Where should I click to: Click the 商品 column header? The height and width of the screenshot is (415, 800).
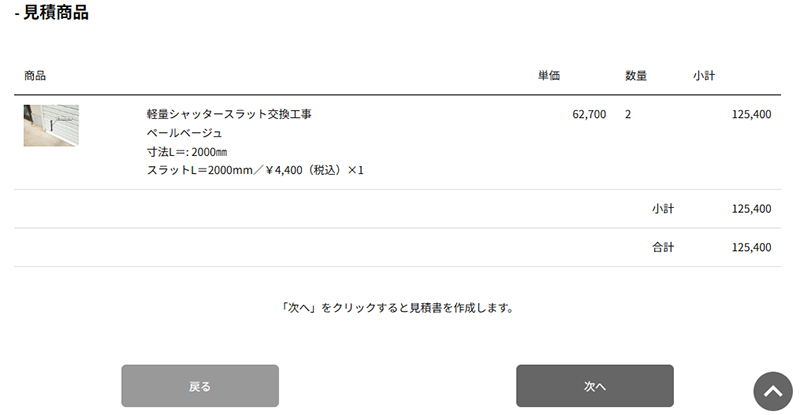coord(35,76)
